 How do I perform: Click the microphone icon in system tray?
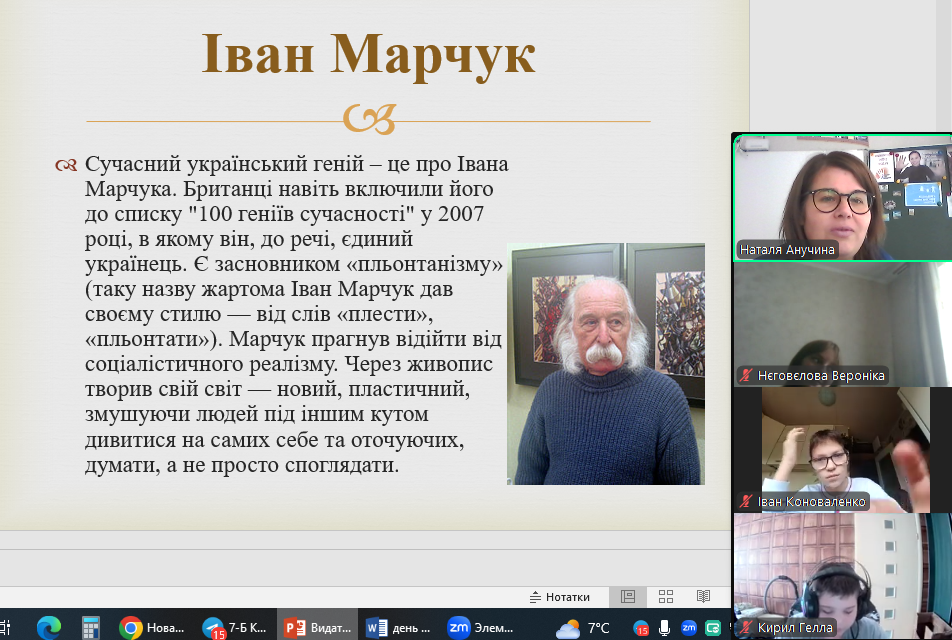point(665,628)
